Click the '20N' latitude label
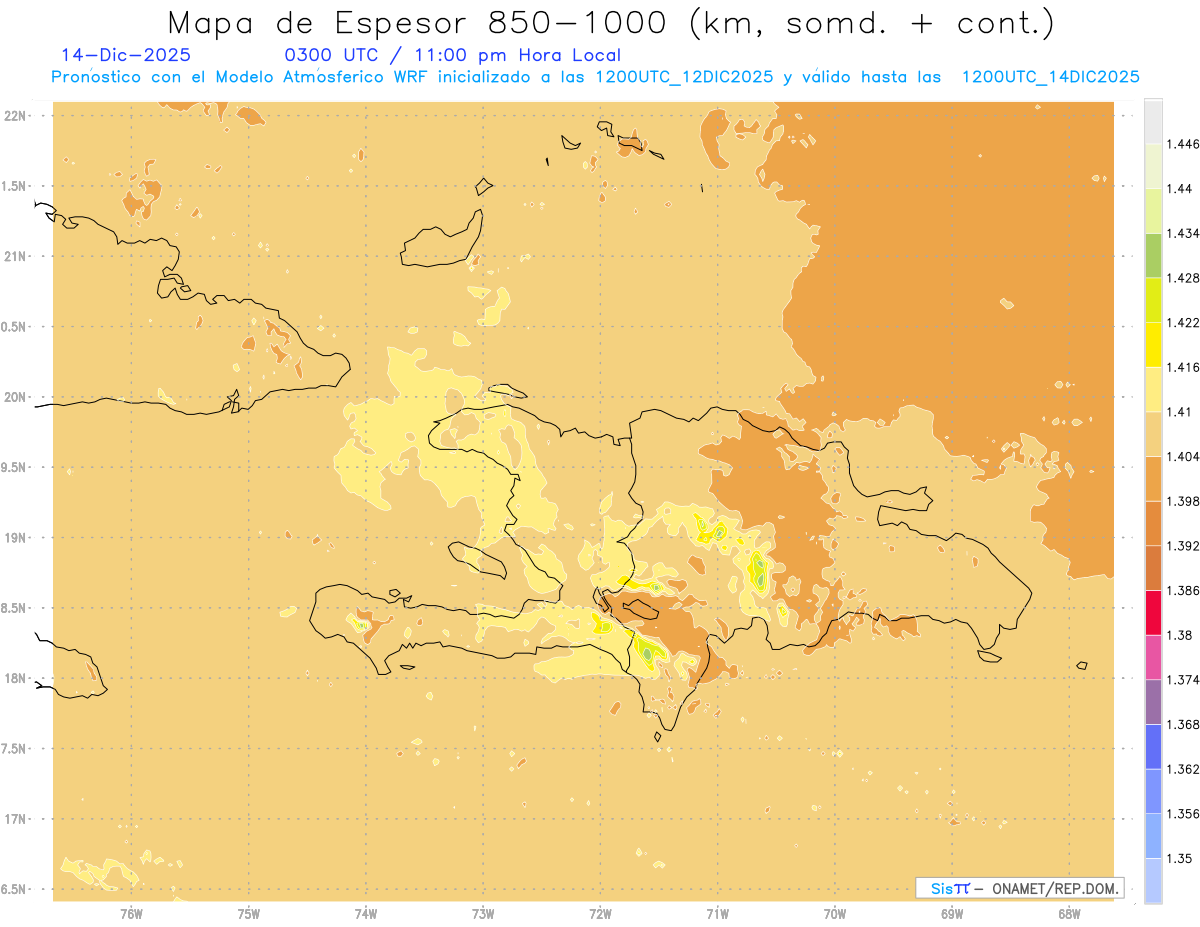 17,397
